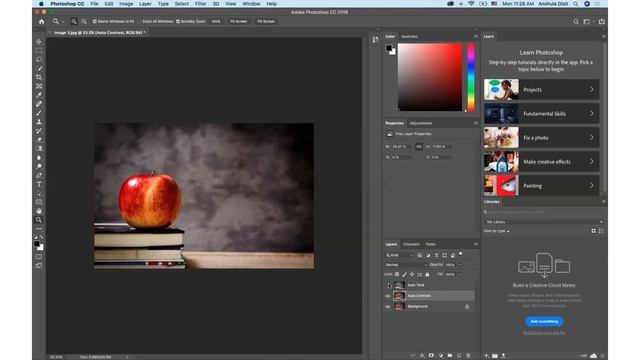640x360 pixels.
Task: Open the My Library dropdown
Action: (544, 222)
